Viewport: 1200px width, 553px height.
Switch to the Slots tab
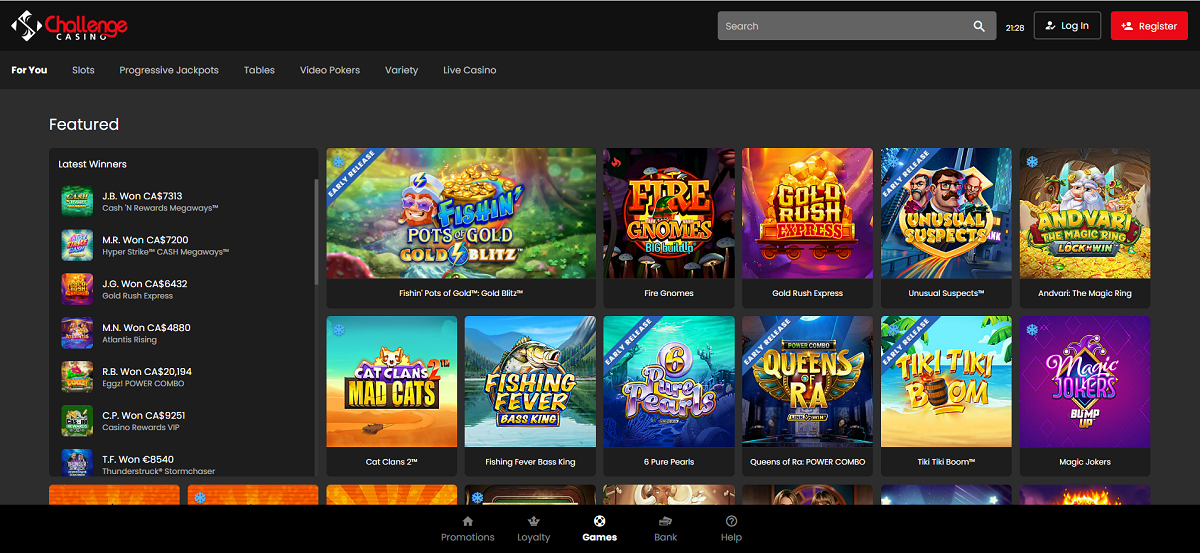pos(83,70)
